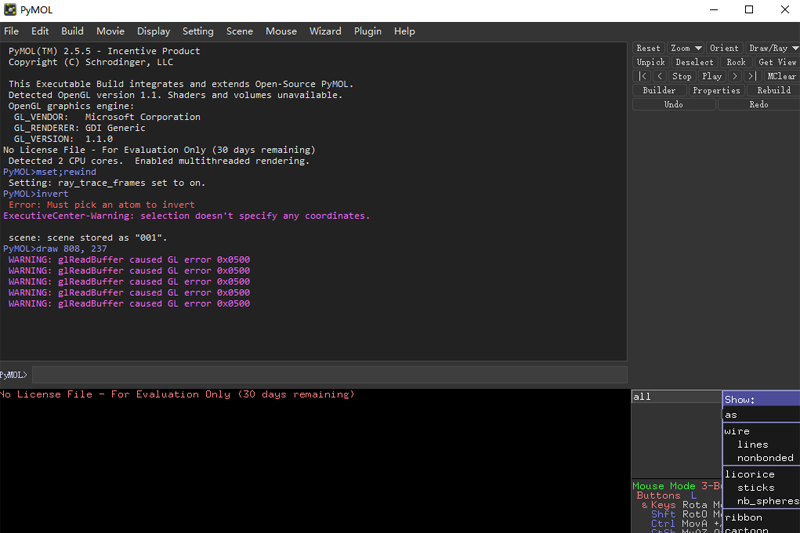800x533 pixels.
Task: Click the Get View button
Action: click(777, 62)
